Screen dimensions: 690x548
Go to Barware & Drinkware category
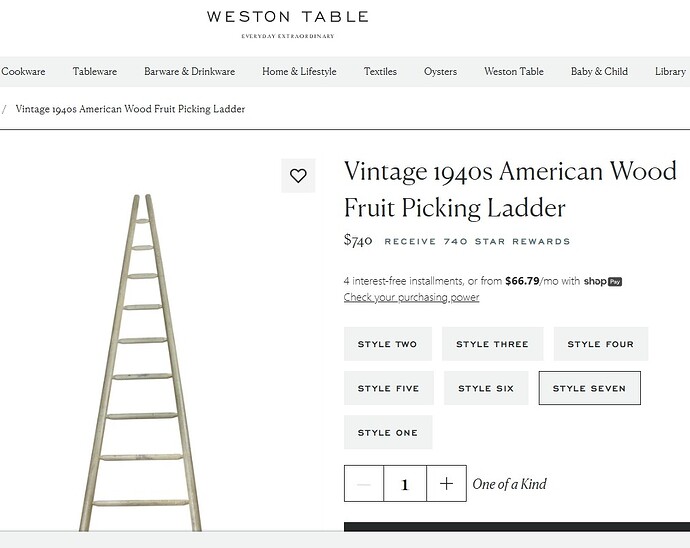pyautogui.click(x=189, y=72)
